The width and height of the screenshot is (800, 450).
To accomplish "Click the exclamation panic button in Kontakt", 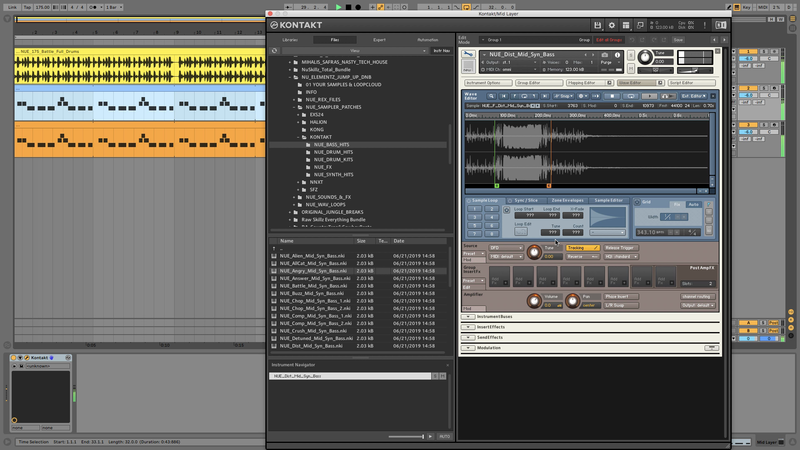I will point(705,25).
